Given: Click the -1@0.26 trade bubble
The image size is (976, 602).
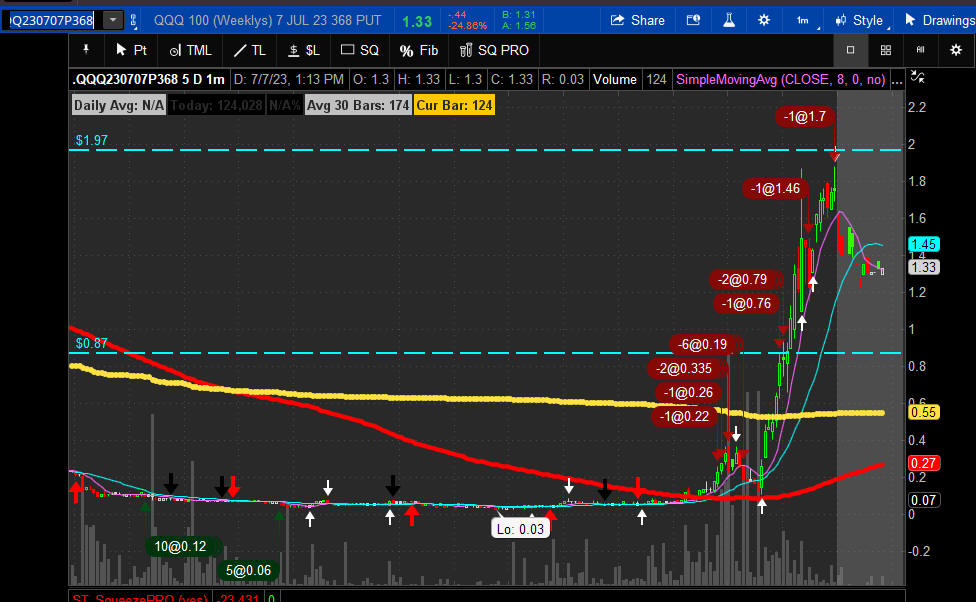Looking at the screenshot, I should pos(688,393).
